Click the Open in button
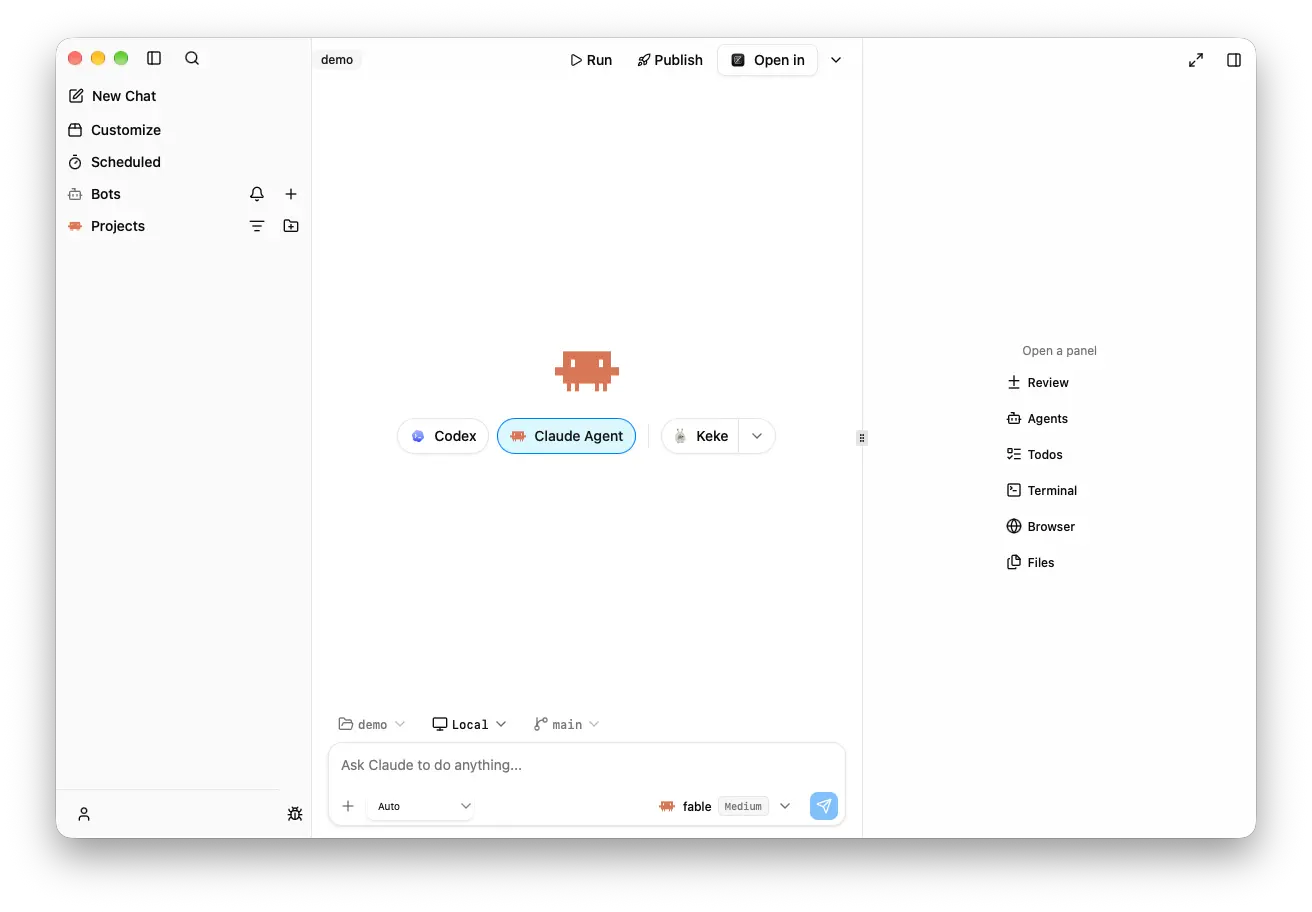Screen dimensions: 1312x912 (x=767, y=60)
